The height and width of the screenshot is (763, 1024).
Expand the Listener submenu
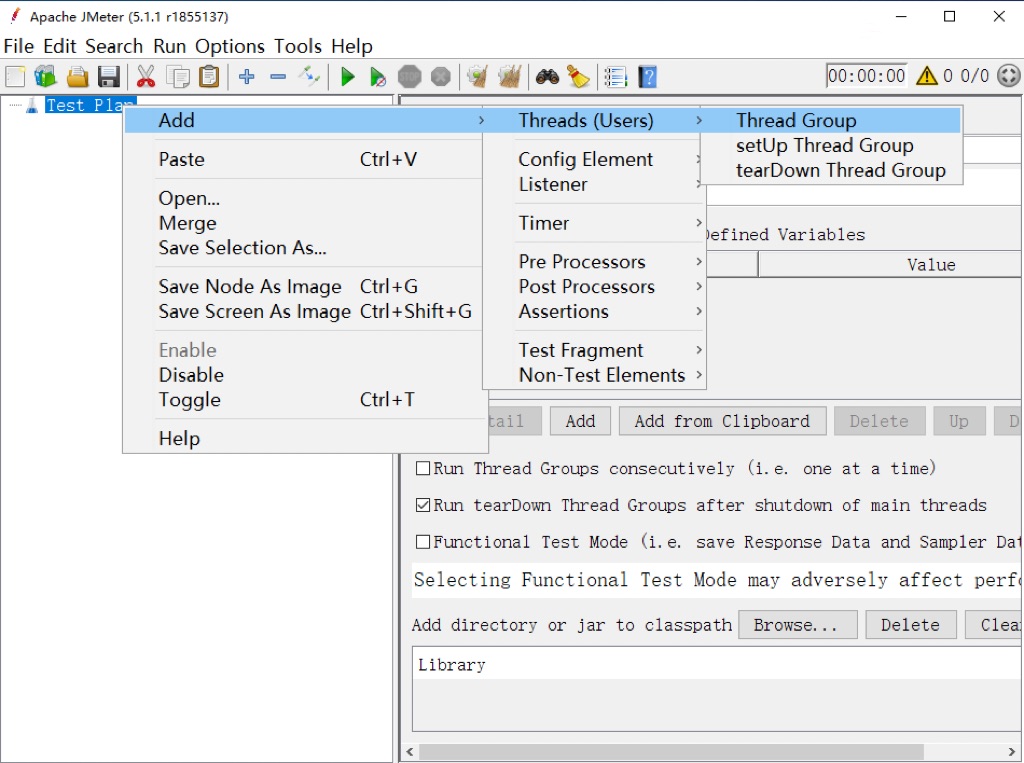[594, 184]
